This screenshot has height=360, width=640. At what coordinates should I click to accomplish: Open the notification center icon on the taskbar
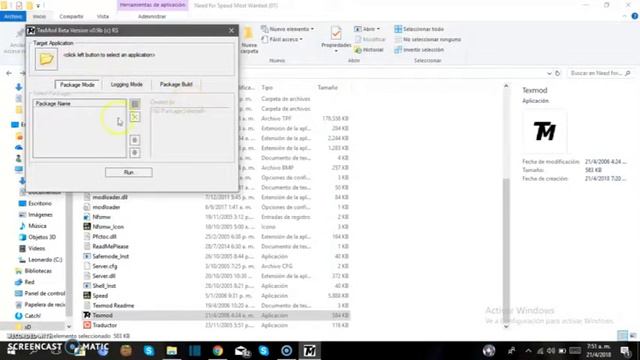[625, 351]
